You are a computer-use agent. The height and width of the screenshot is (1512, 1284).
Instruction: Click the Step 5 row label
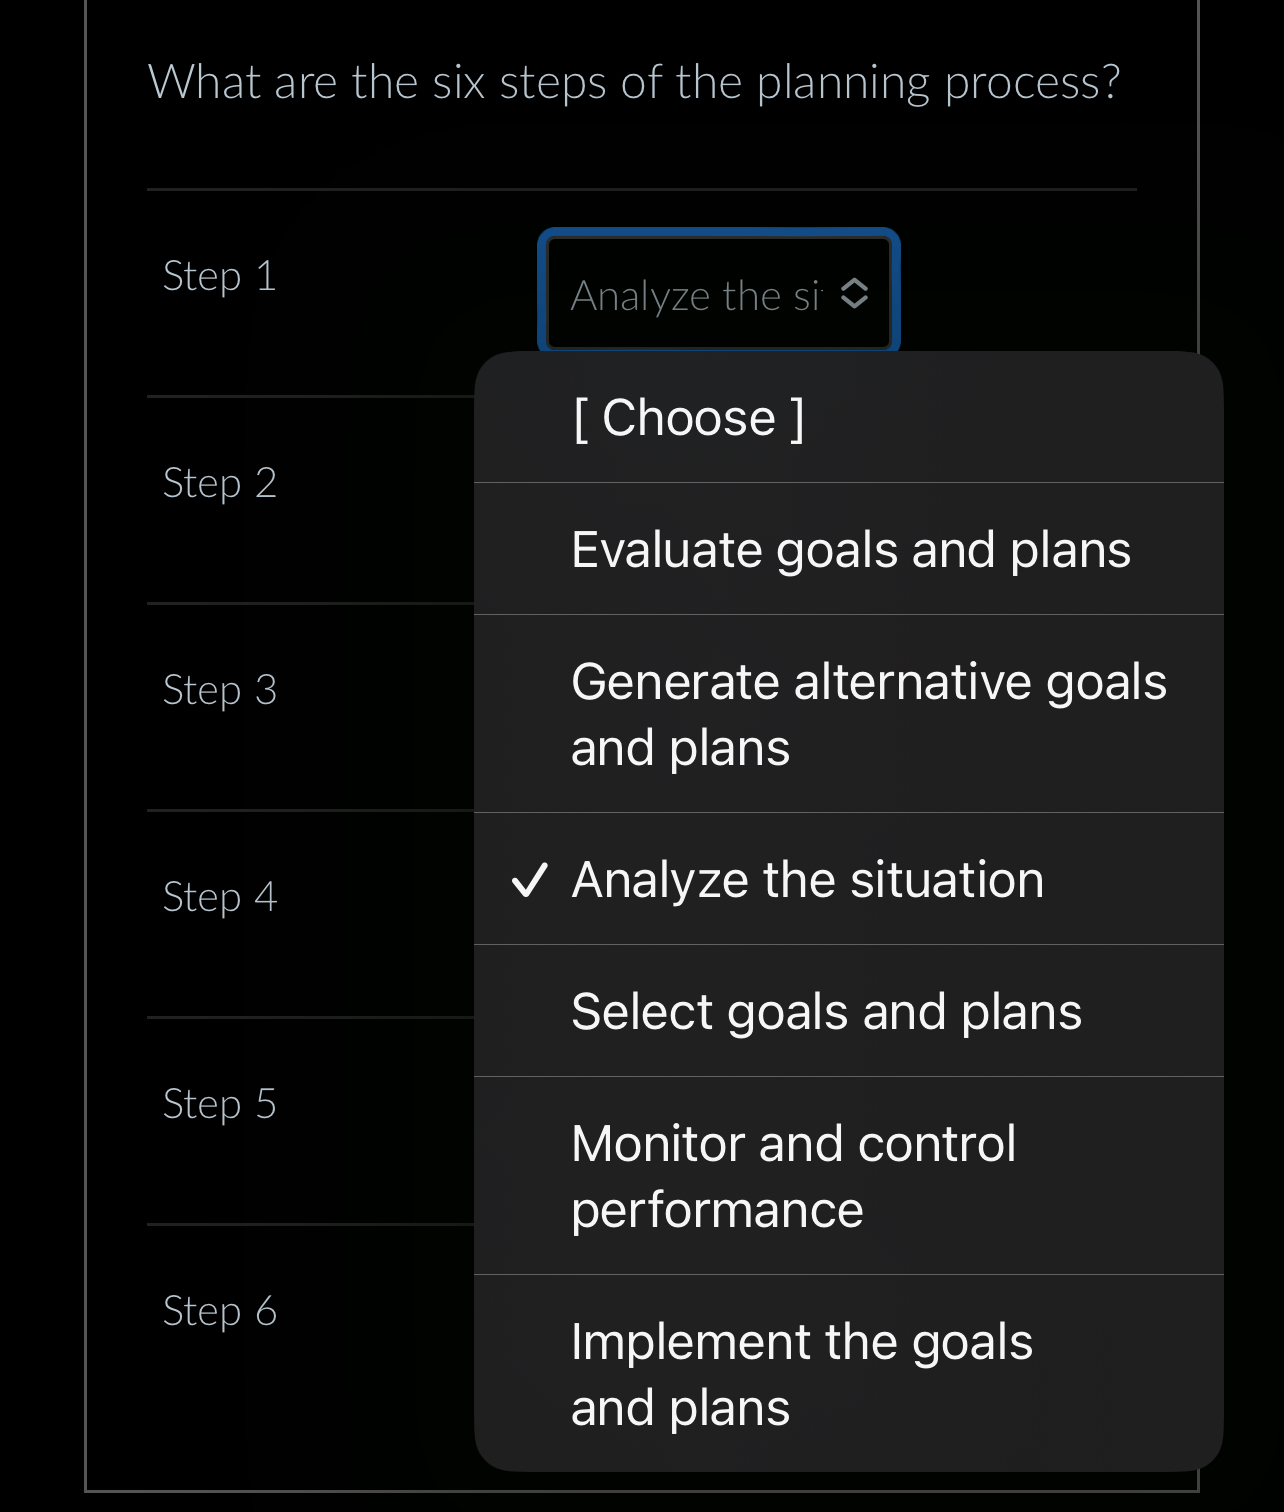[x=218, y=1104]
